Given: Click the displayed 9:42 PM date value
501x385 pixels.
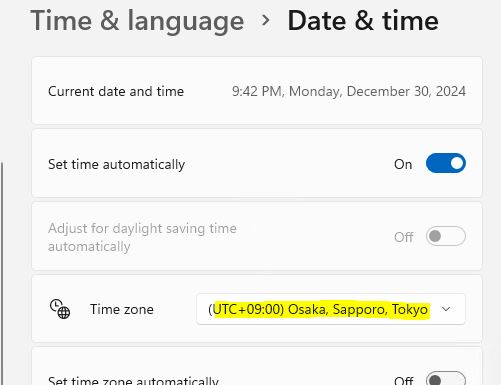Looking at the screenshot, I should tap(349, 91).
